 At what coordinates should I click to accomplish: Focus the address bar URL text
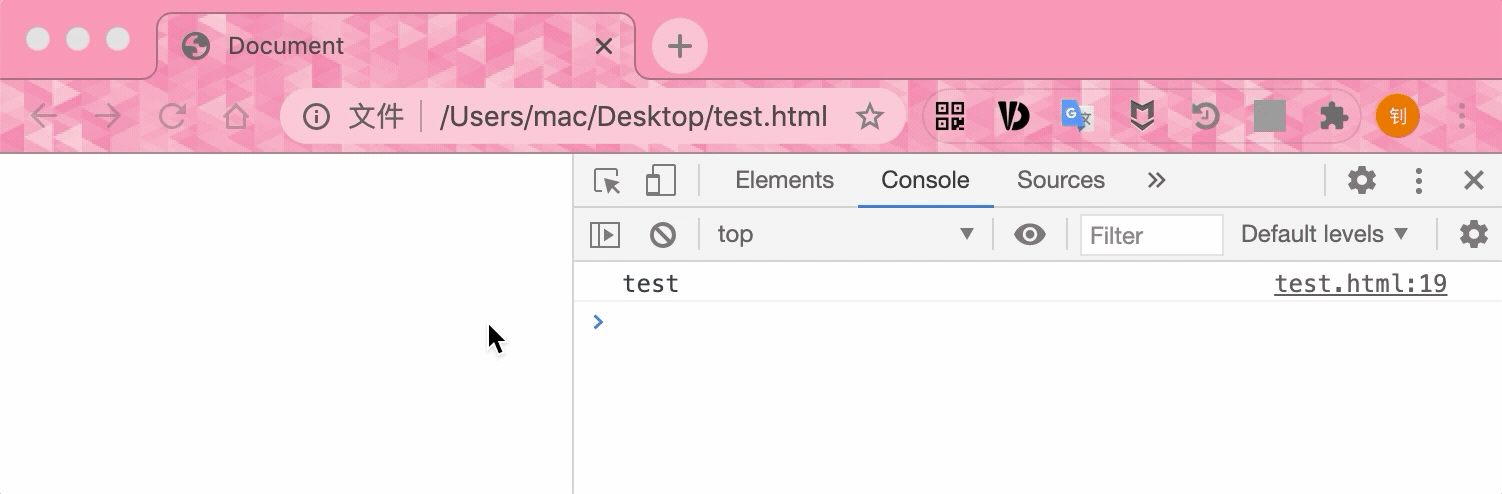pos(633,117)
